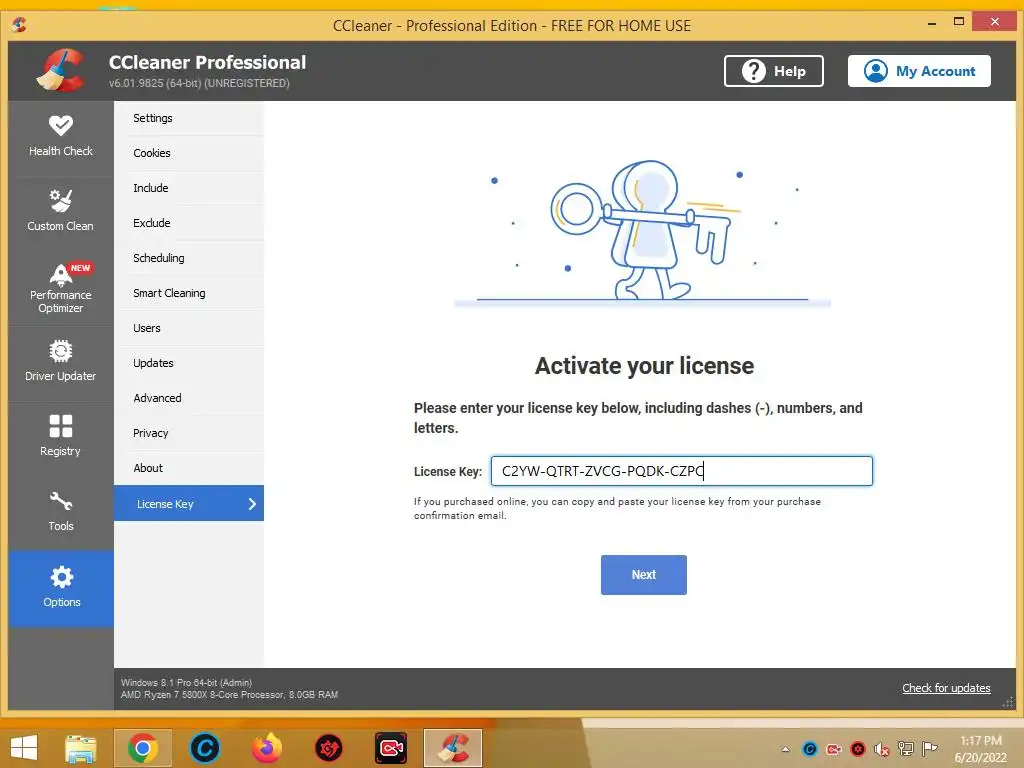The image size is (1024, 768).
Task: Open the Help button
Action: 773,71
